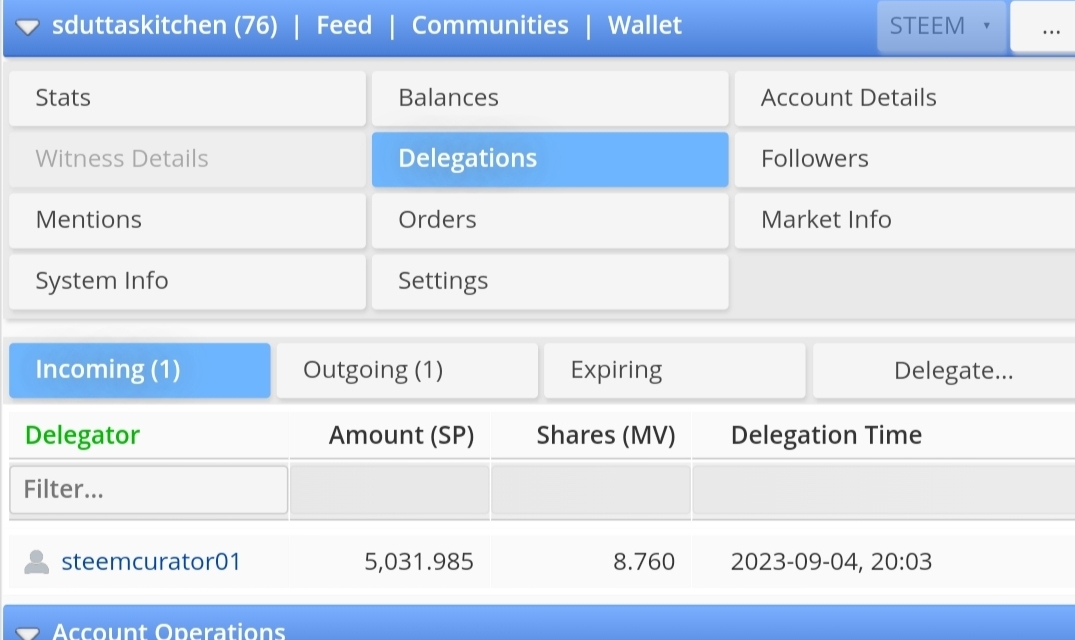Open the STEEM chain dropdown

coord(941,26)
